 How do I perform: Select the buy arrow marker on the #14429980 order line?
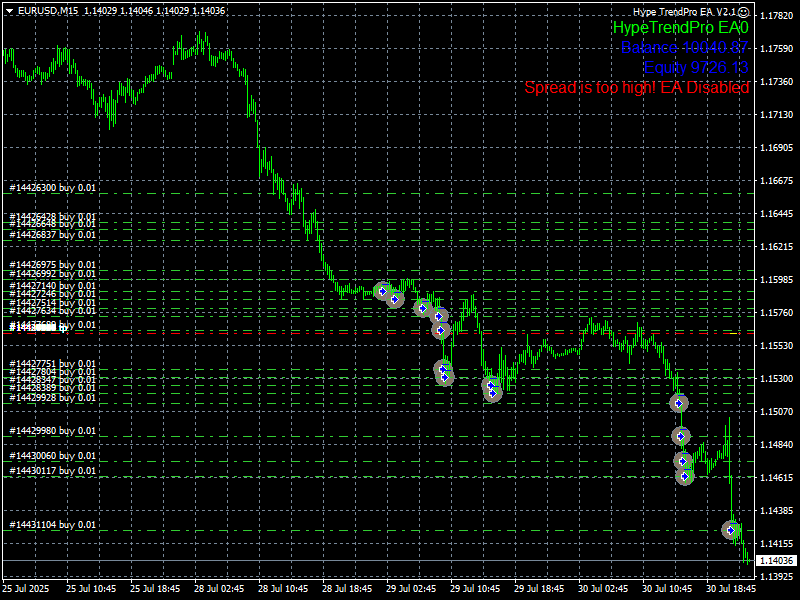[x=681, y=437]
